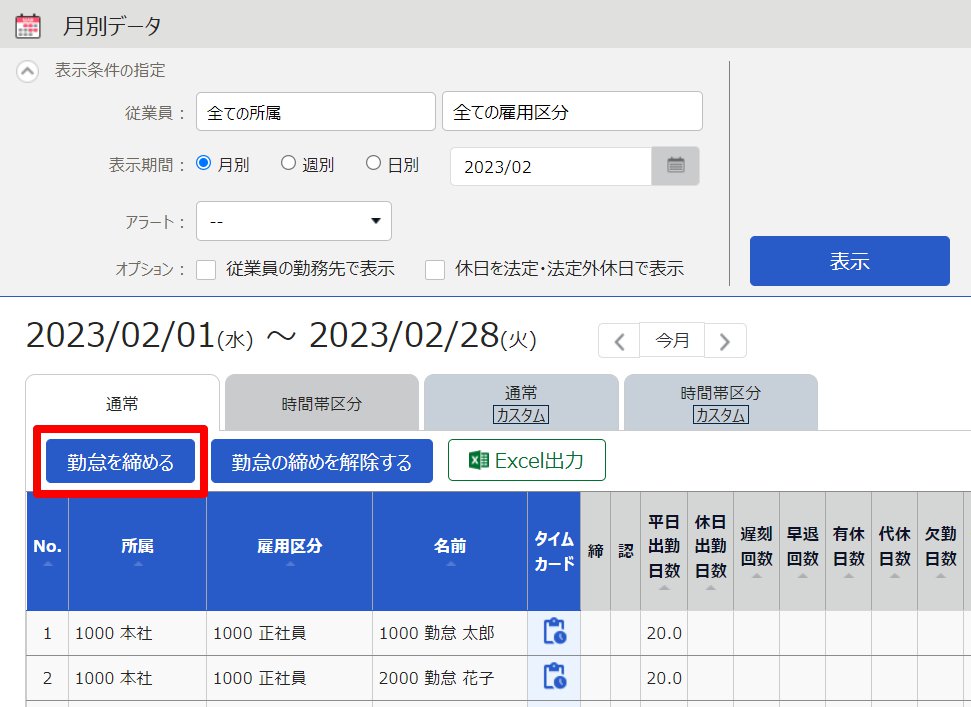
Task: Go to previous month with left arrow
Action: pyautogui.click(x=619, y=340)
